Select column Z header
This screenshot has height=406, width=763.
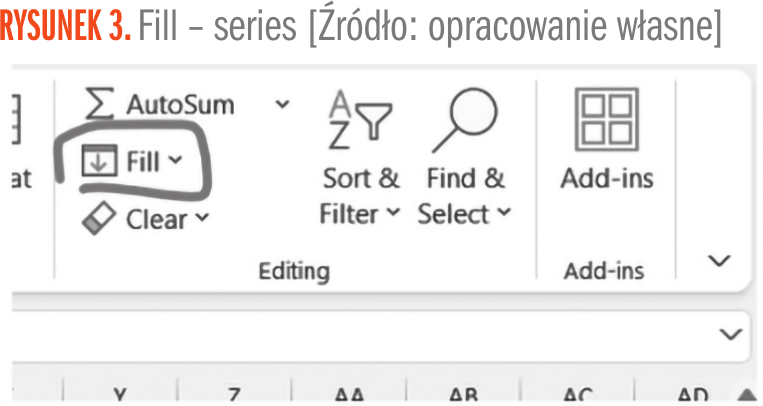coord(233,395)
